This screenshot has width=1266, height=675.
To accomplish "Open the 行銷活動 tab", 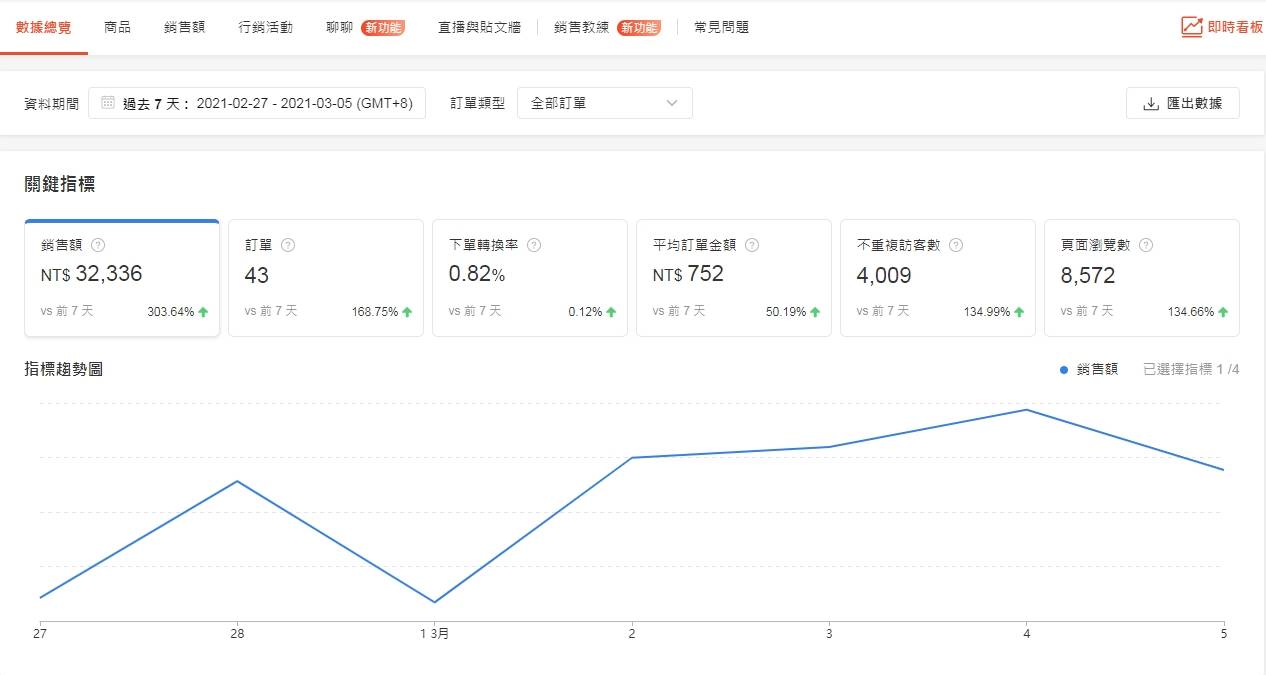I will point(266,27).
